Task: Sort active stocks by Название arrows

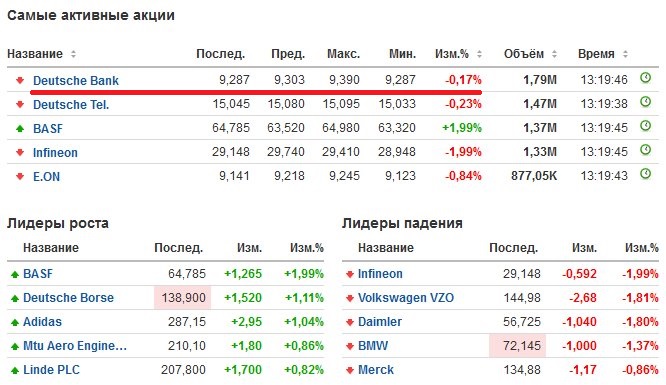Action: (x=73, y=54)
